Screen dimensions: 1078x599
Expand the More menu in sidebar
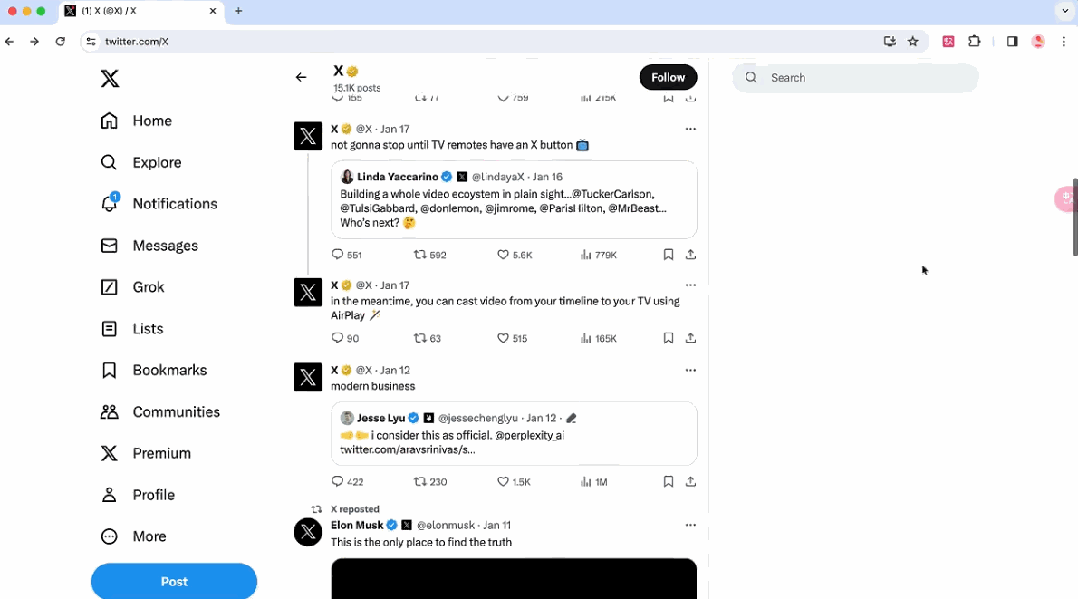coord(133,536)
